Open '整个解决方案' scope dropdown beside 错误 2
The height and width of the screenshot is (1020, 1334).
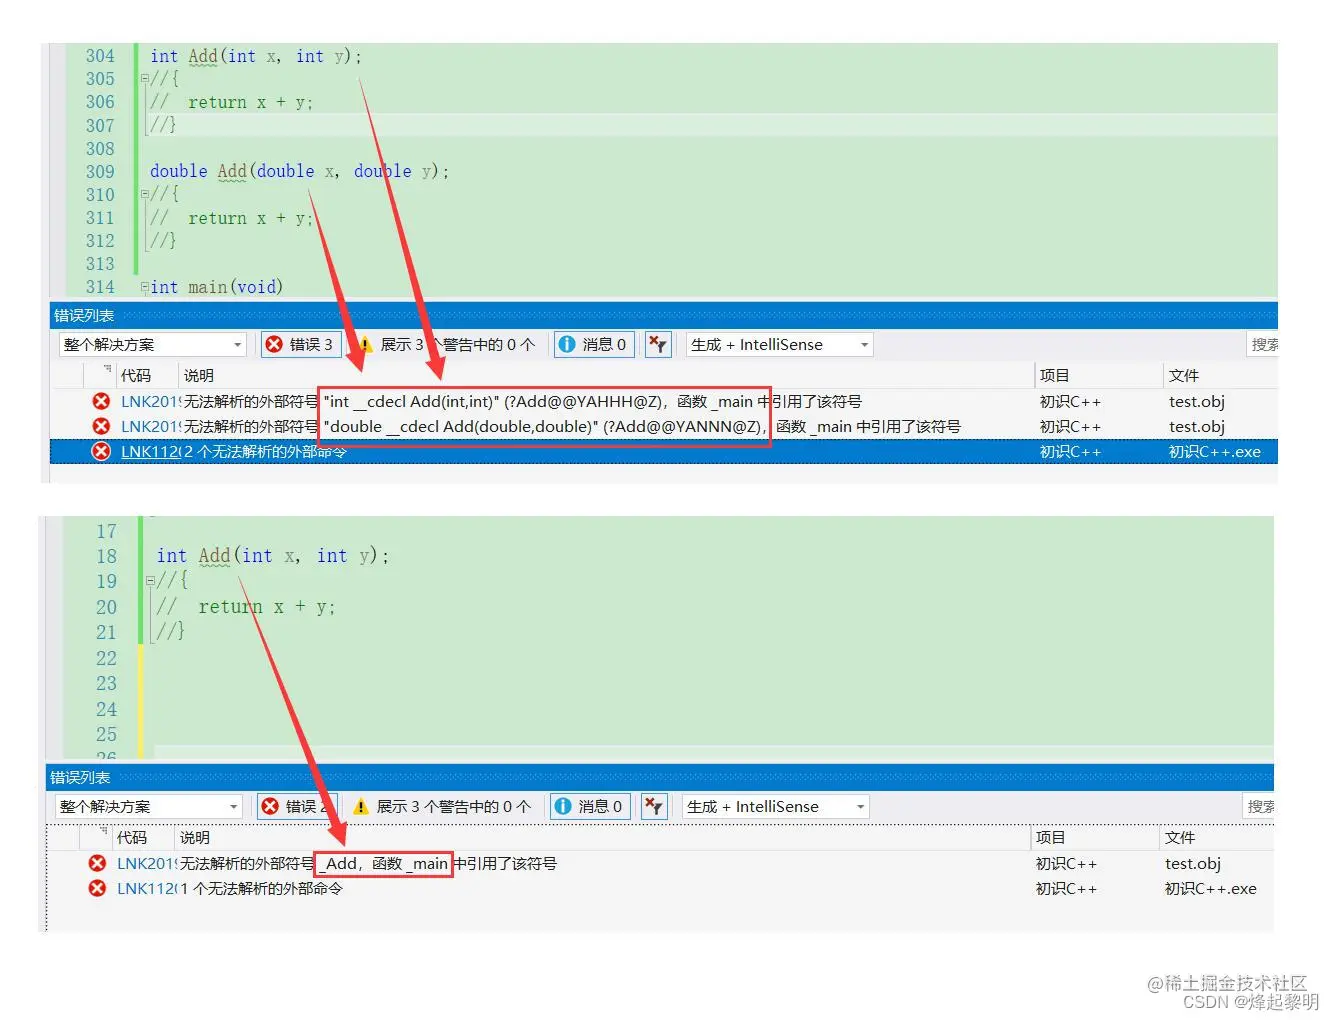click(x=148, y=806)
